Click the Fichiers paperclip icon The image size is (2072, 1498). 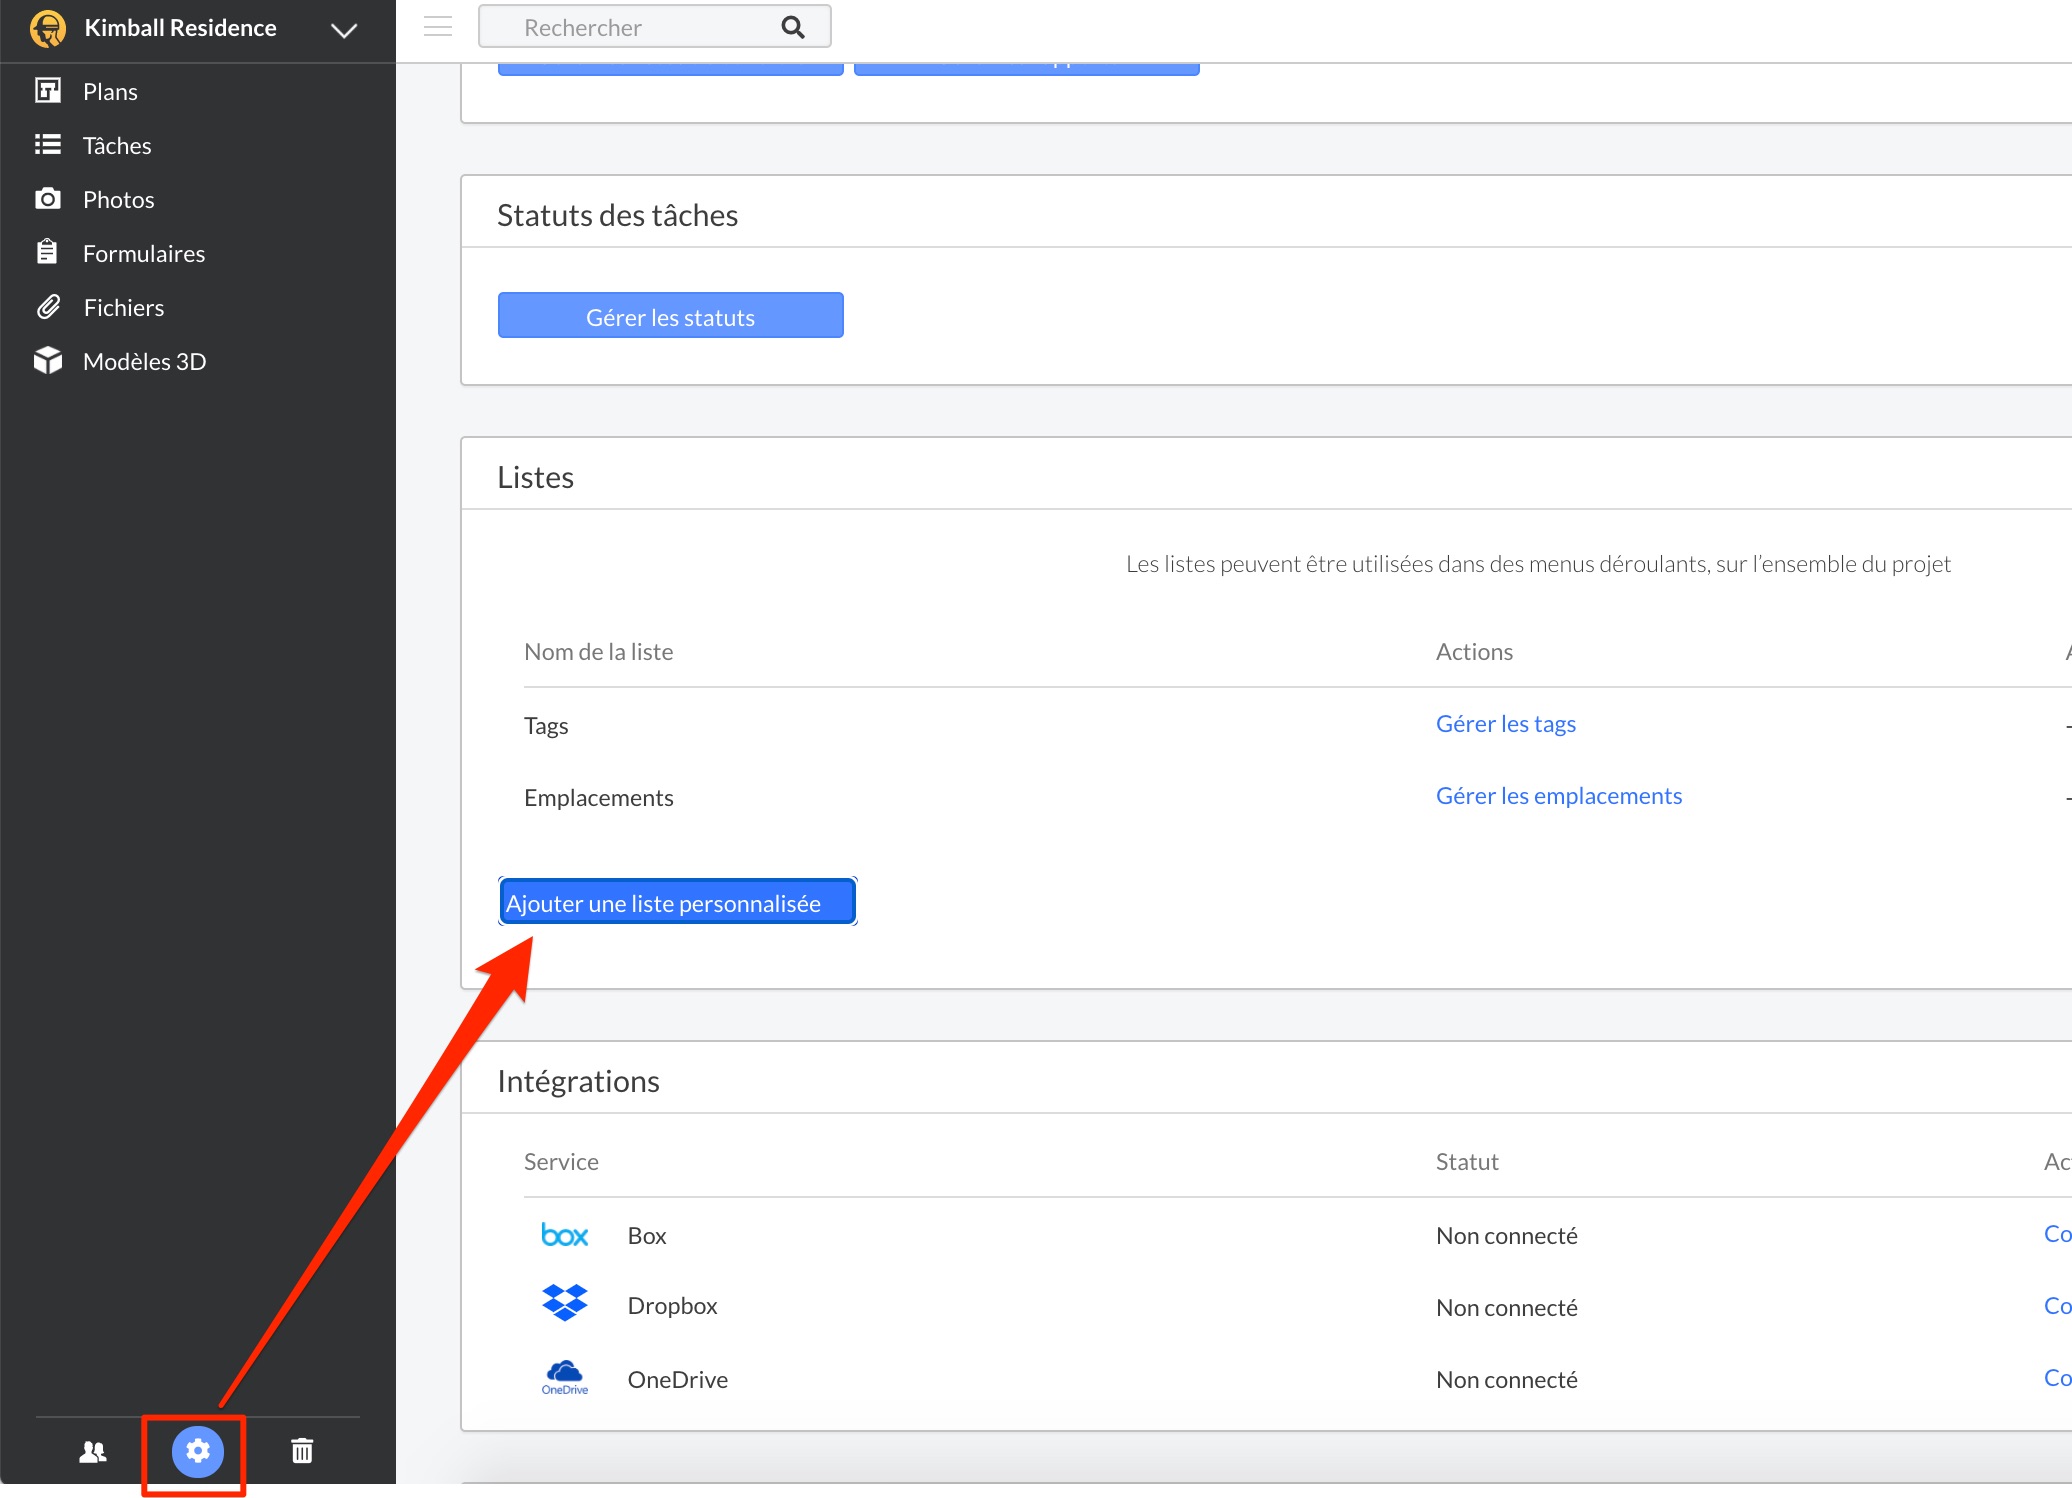pyautogui.click(x=48, y=307)
